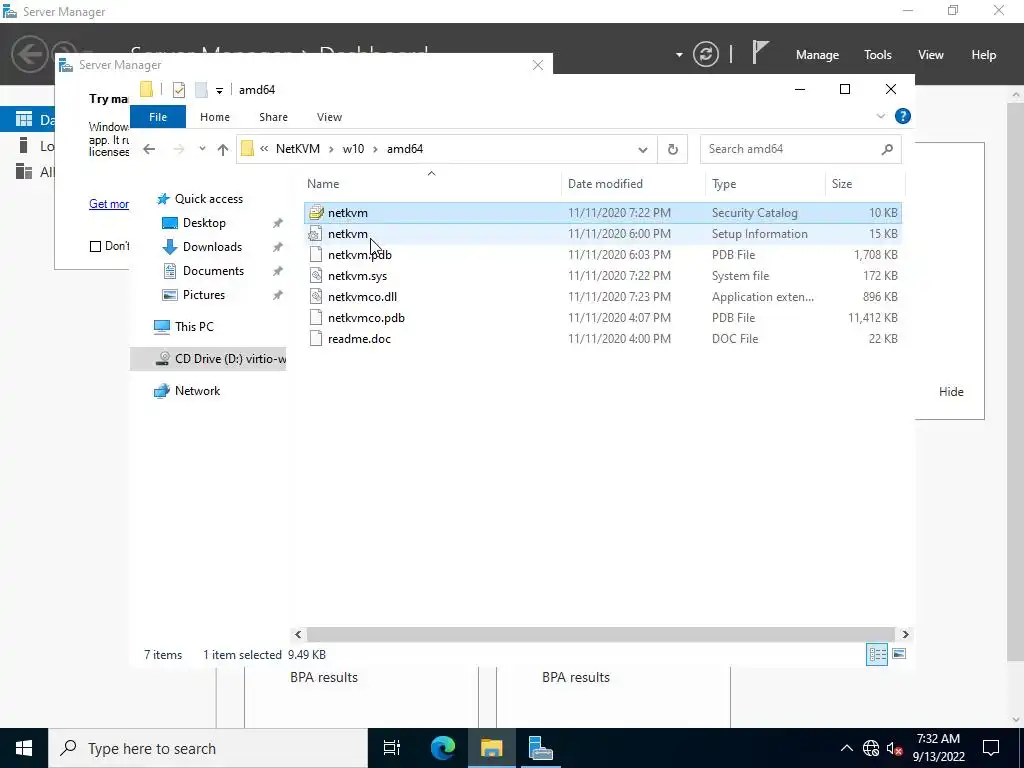The width and height of the screenshot is (1024, 768).
Task: Open the View ribbon tab in Explorer
Action: pos(329,117)
